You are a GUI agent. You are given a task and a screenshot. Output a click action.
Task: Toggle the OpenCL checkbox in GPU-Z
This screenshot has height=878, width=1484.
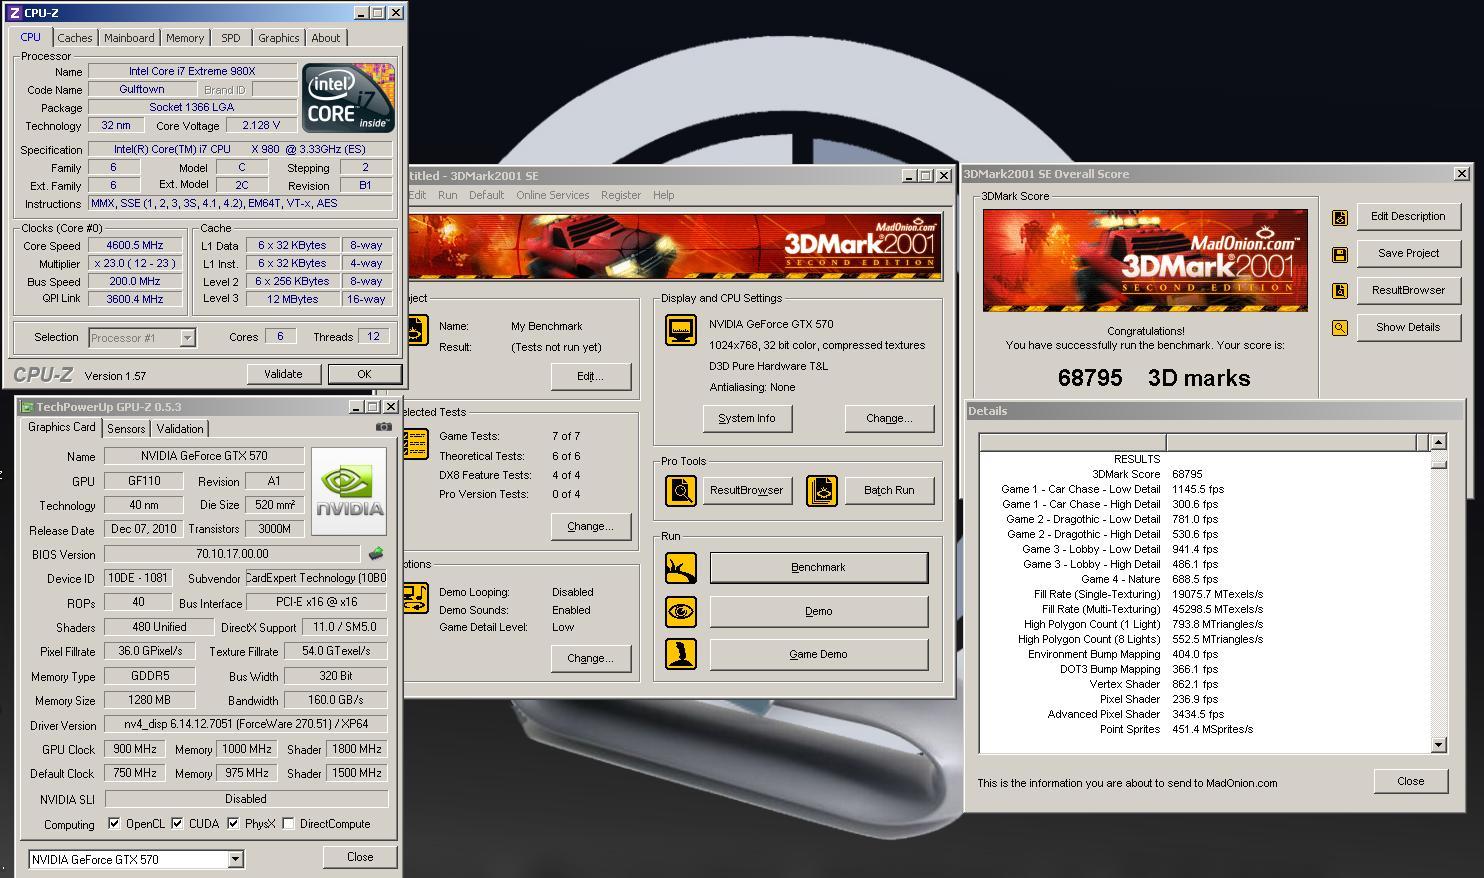(114, 824)
